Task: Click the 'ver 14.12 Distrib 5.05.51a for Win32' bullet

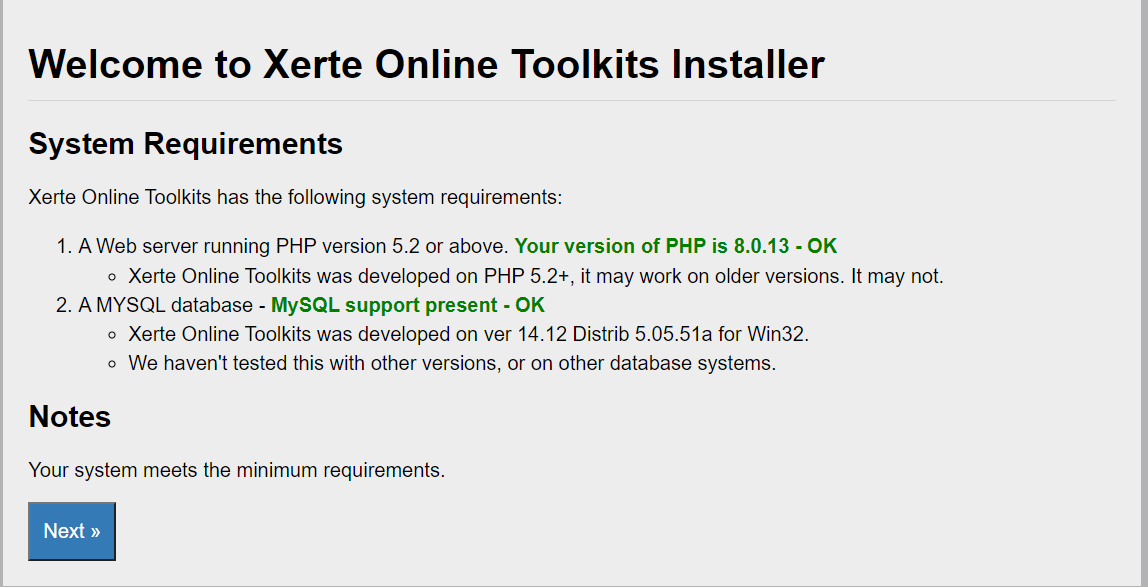Action: point(469,334)
